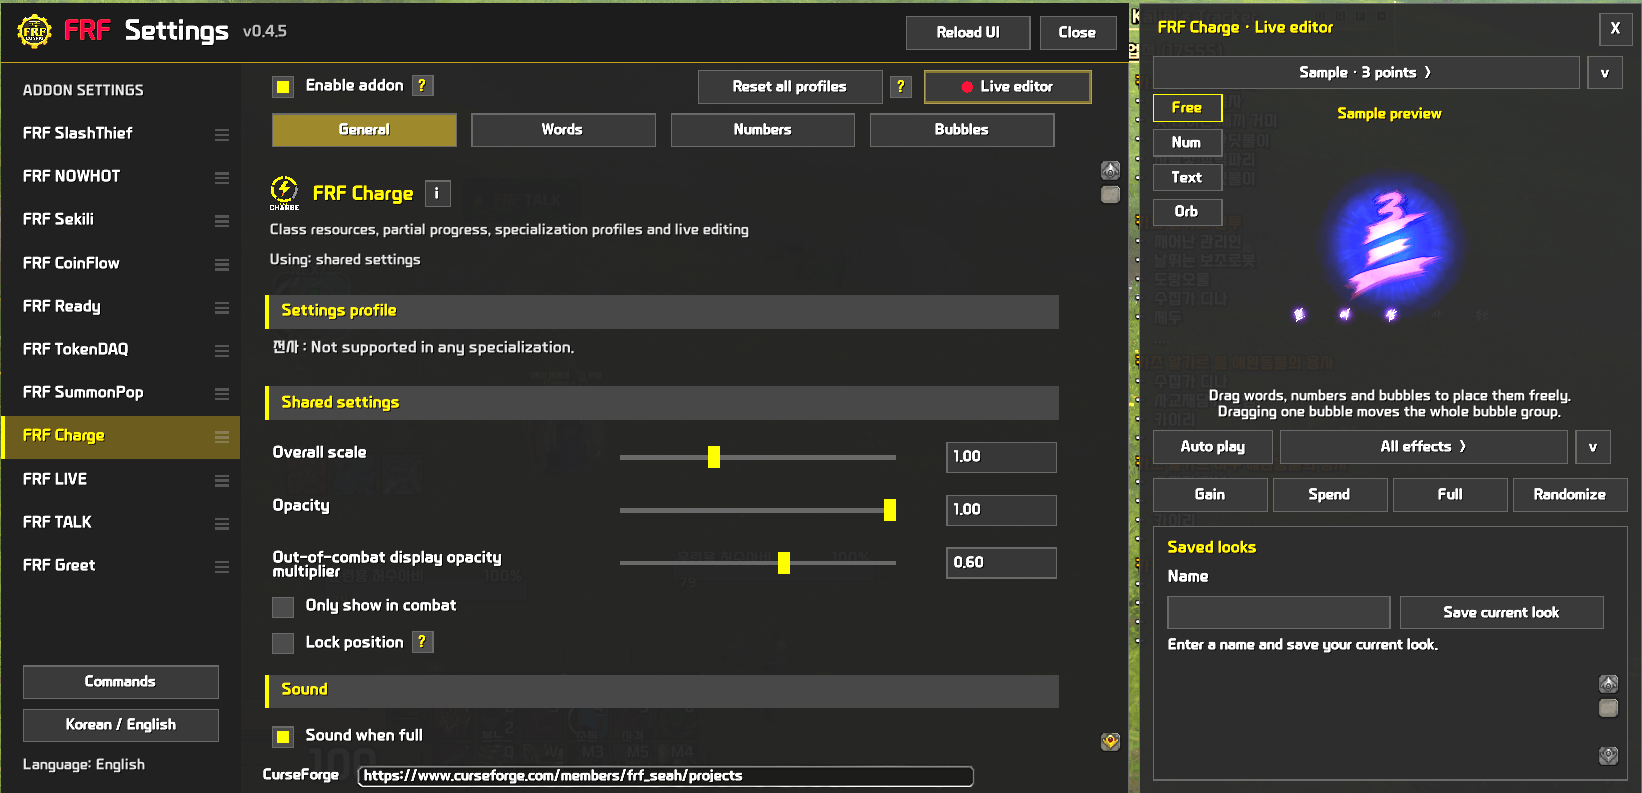Click the help icon next to Lock position
The height and width of the screenshot is (793, 1642).
point(422,642)
